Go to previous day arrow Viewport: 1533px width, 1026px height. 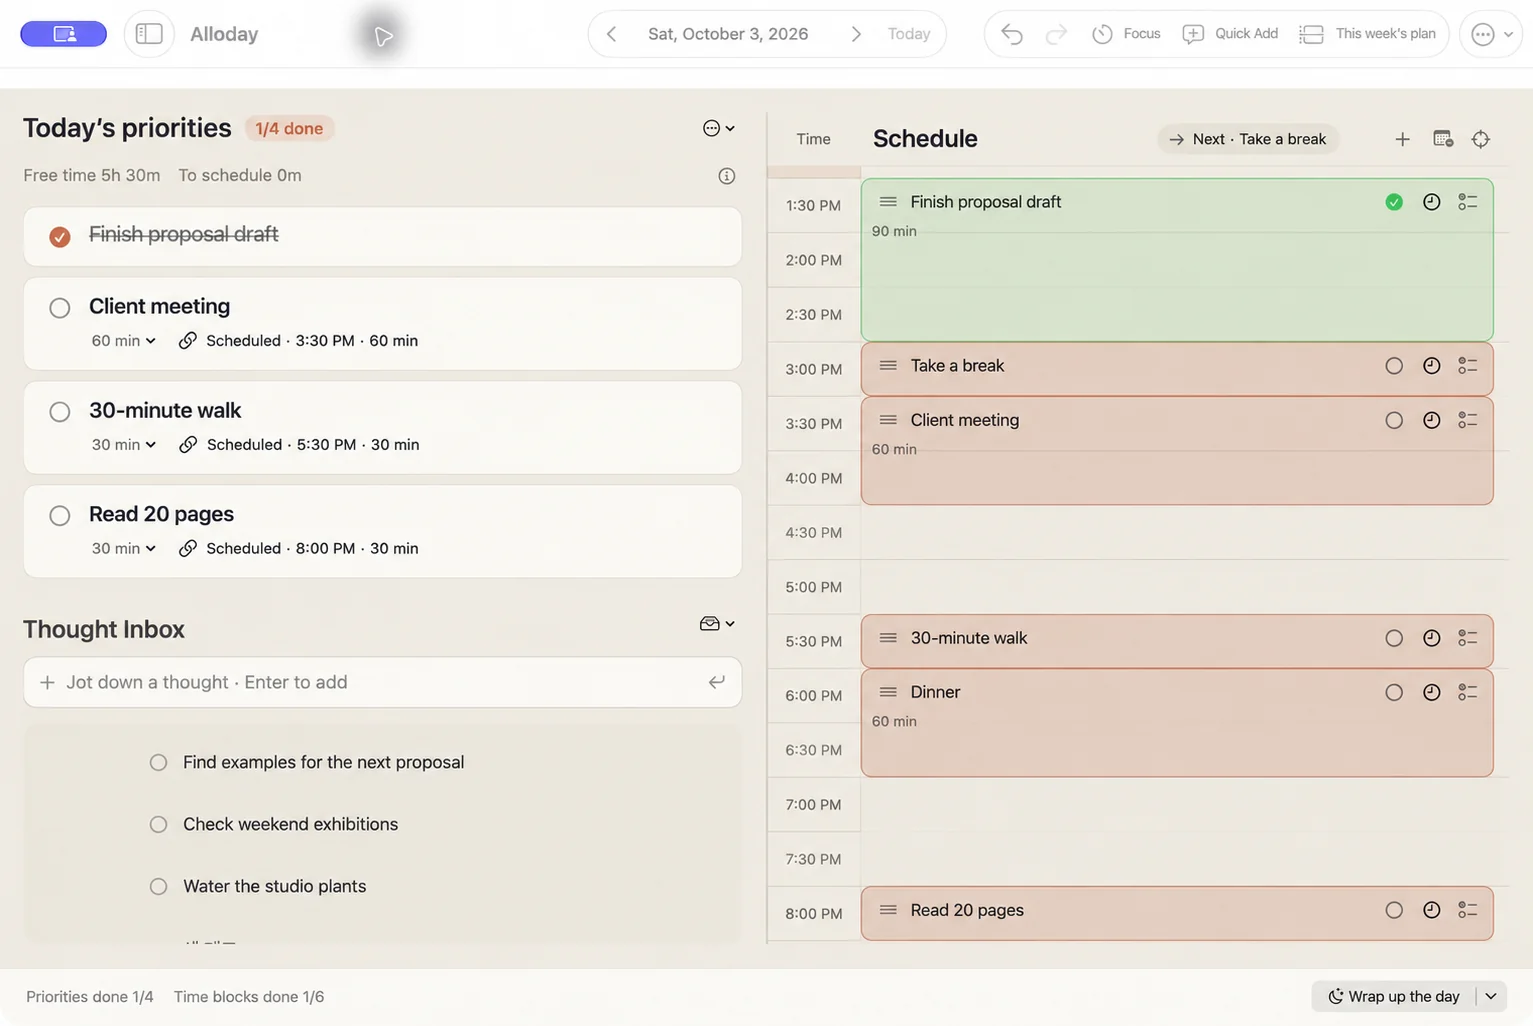(611, 34)
